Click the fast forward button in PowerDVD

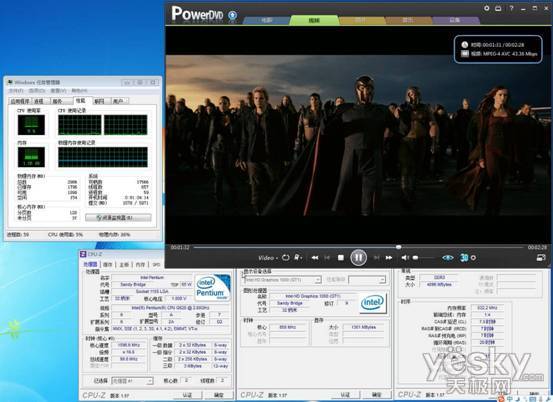pyautogui.click(x=389, y=258)
